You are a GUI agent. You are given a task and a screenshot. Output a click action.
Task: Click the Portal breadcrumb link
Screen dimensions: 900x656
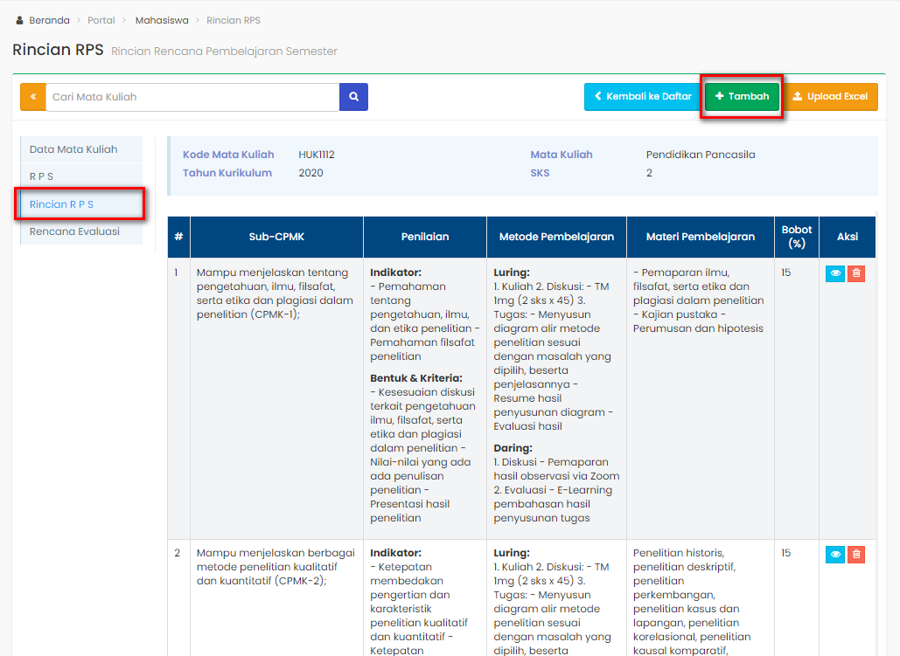point(101,20)
